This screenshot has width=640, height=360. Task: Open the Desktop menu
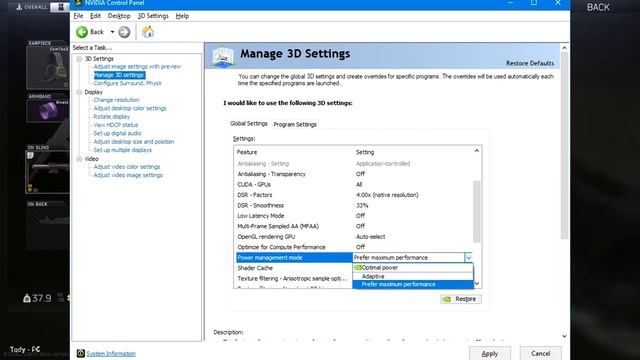coord(119,16)
